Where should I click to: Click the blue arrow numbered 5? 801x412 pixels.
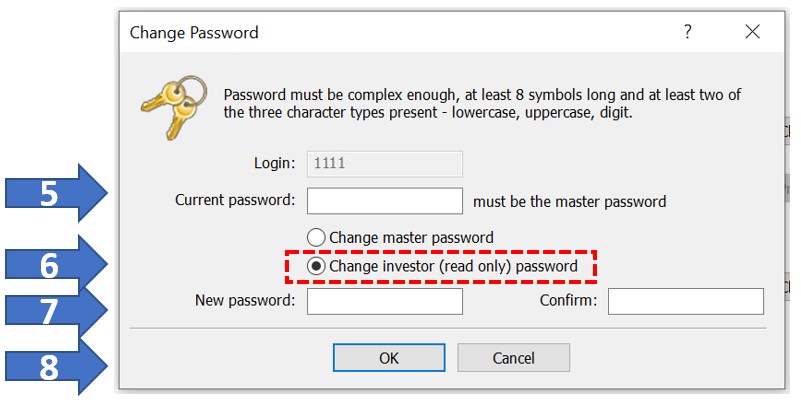point(57,194)
